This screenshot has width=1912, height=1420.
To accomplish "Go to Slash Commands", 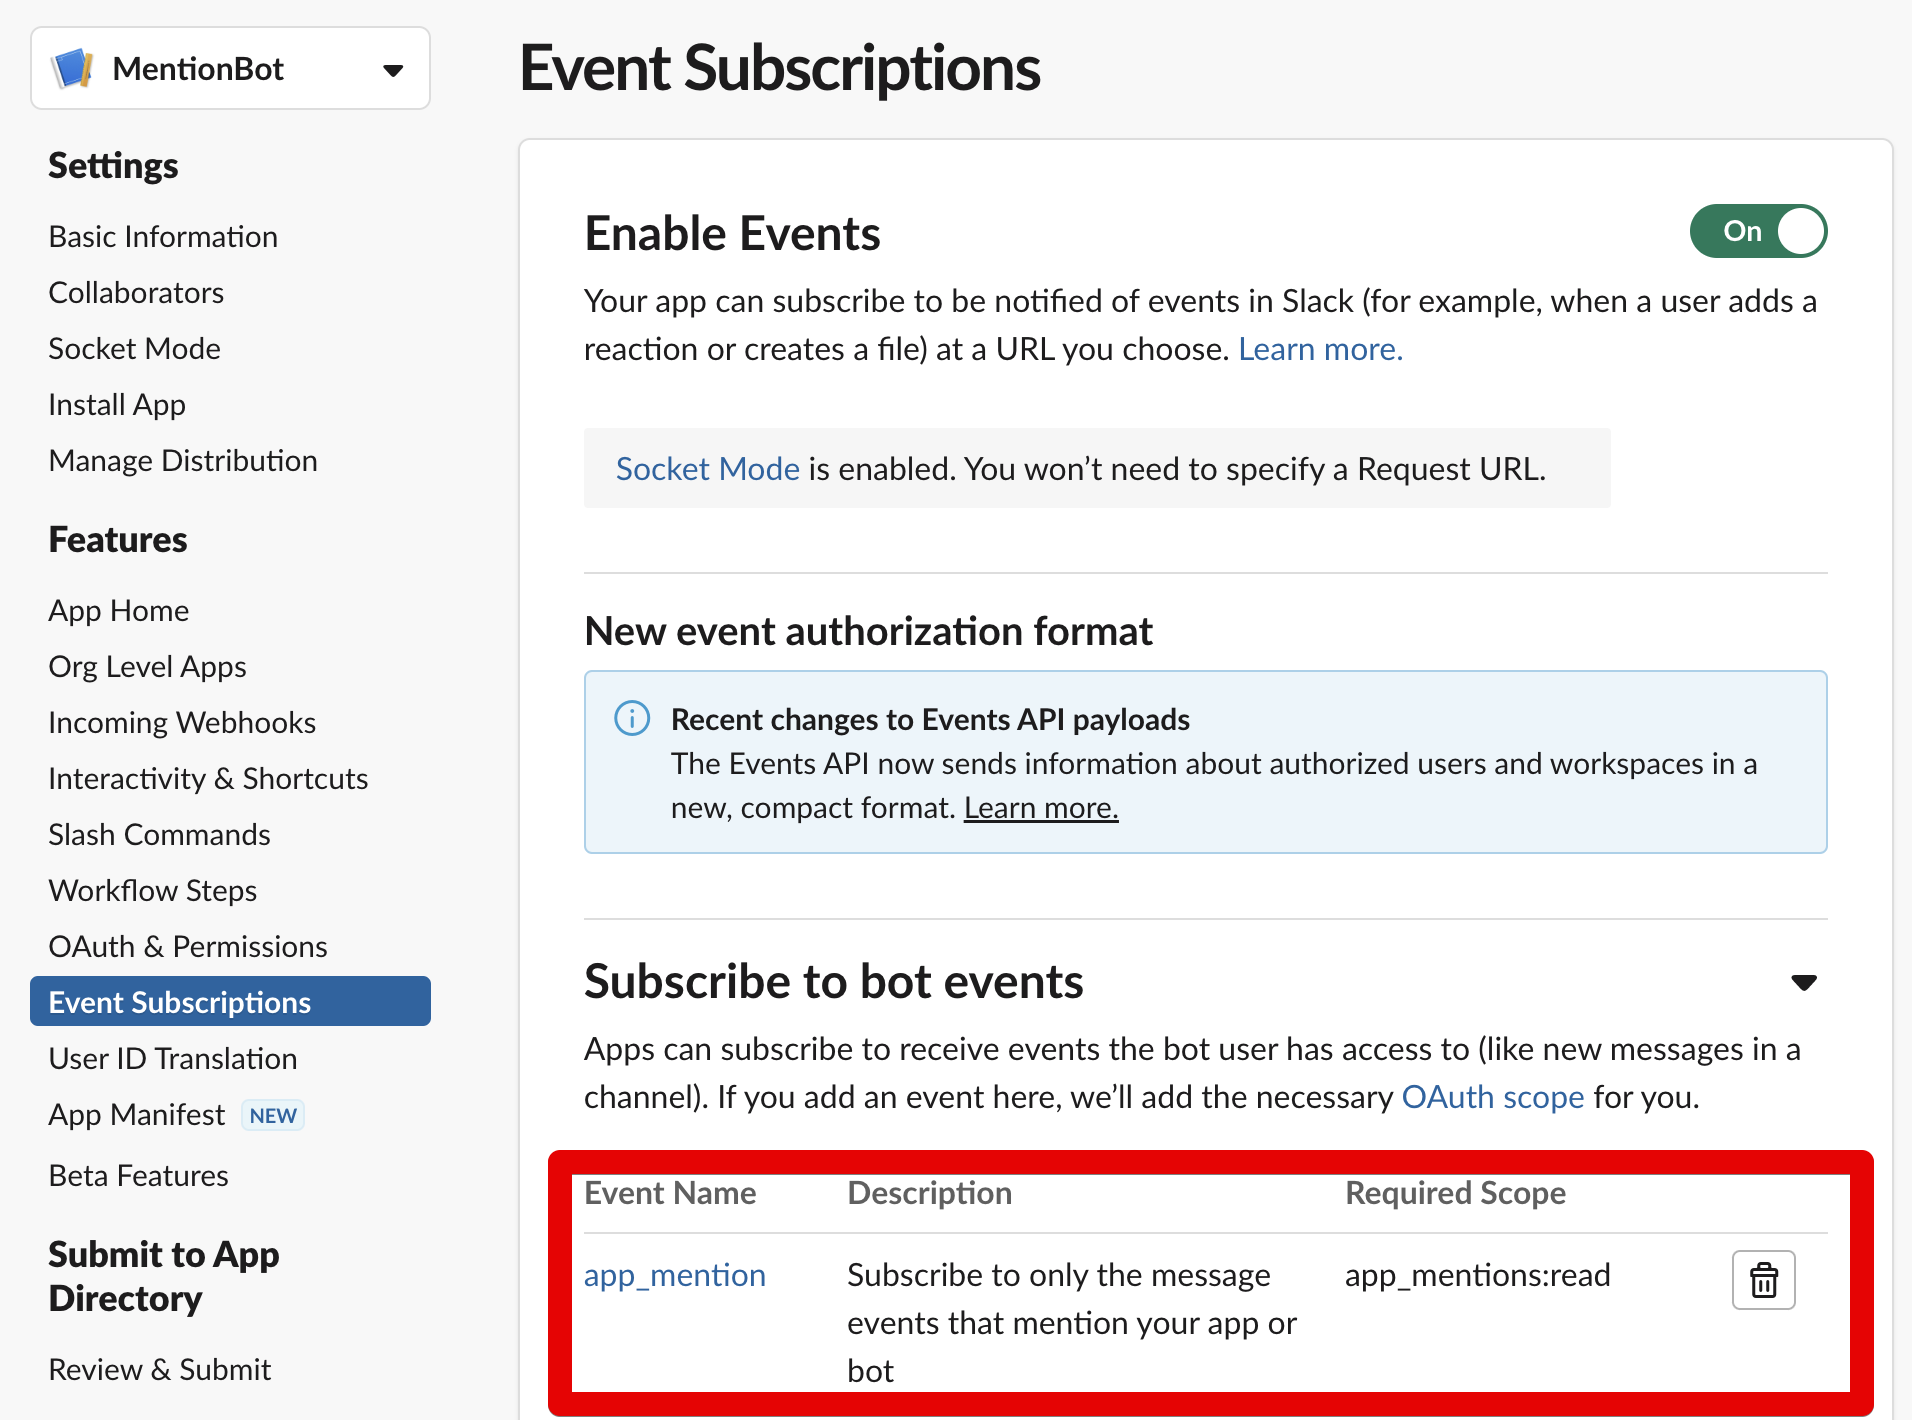I will point(160,835).
